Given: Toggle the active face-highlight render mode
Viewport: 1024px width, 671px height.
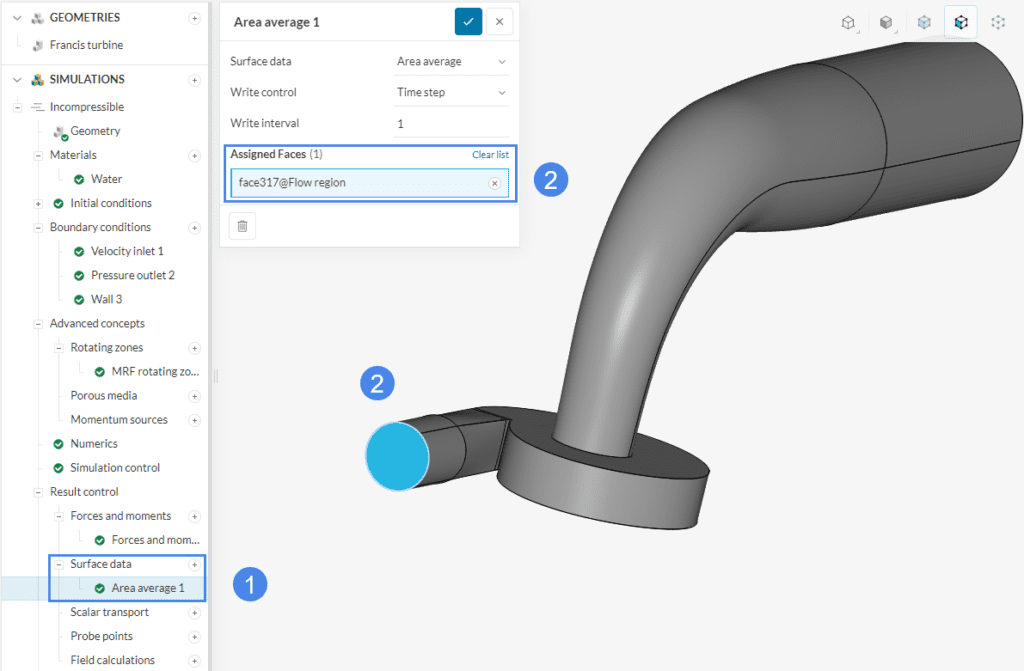Looking at the screenshot, I should [x=960, y=23].
